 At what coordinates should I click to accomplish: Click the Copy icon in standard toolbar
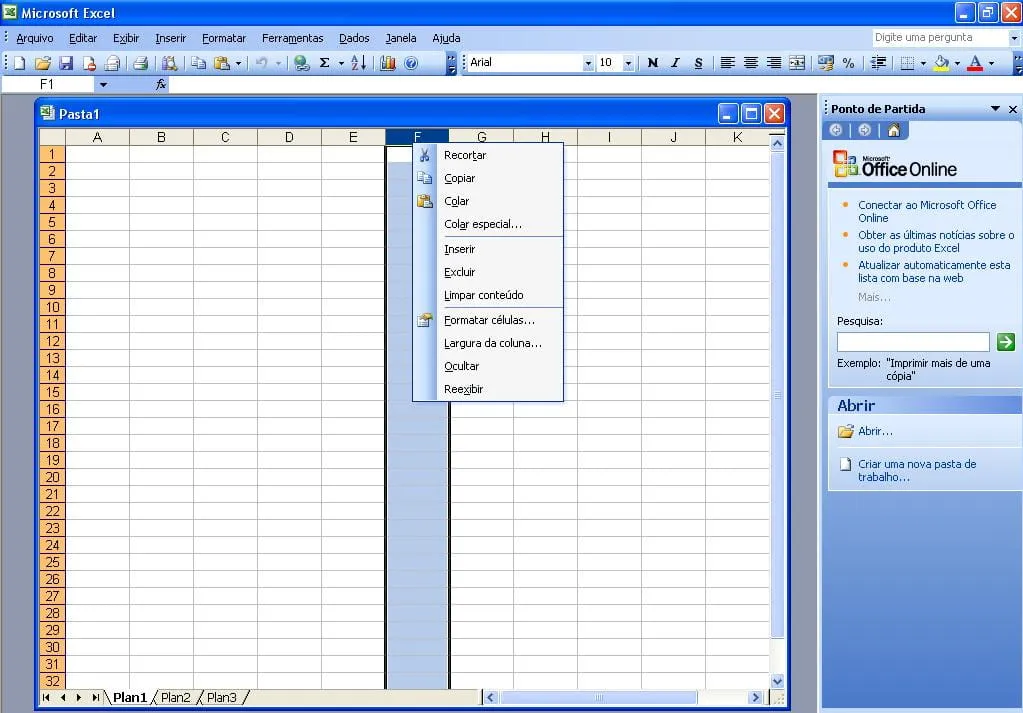click(198, 63)
